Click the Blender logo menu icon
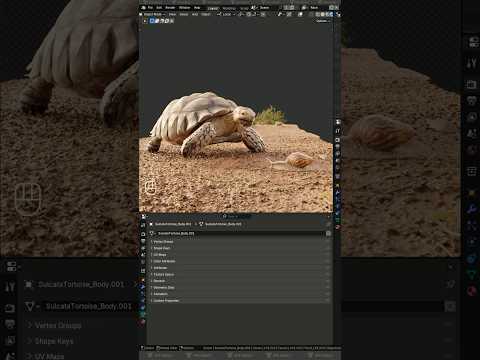The image size is (480, 360). point(143,7)
